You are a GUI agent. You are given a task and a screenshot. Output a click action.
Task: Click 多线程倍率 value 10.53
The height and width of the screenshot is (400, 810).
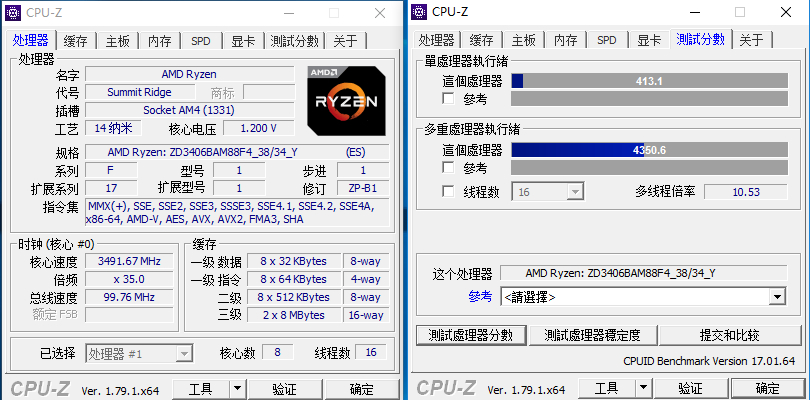(x=746, y=192)
